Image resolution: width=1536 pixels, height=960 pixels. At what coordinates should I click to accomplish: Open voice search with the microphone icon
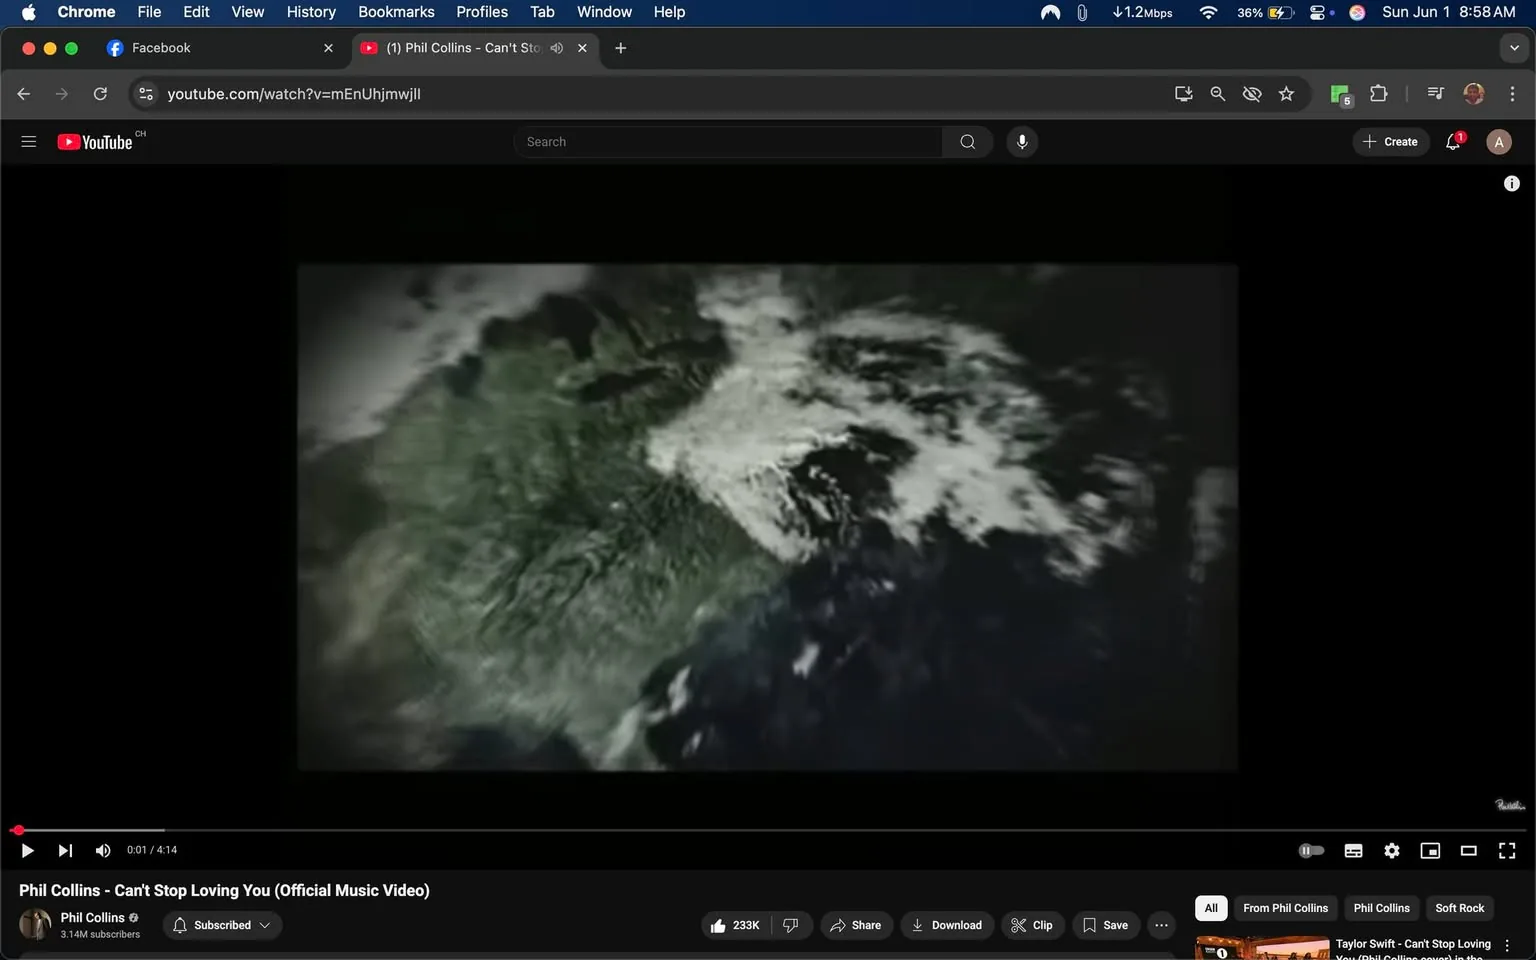[1021, 141]
